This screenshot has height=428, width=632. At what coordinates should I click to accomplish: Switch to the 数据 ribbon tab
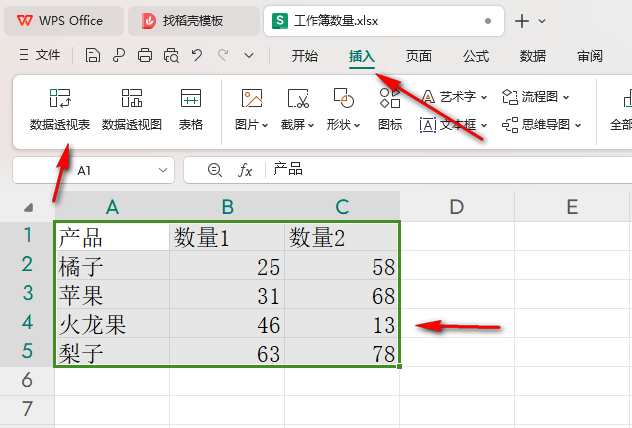[532, 56]
